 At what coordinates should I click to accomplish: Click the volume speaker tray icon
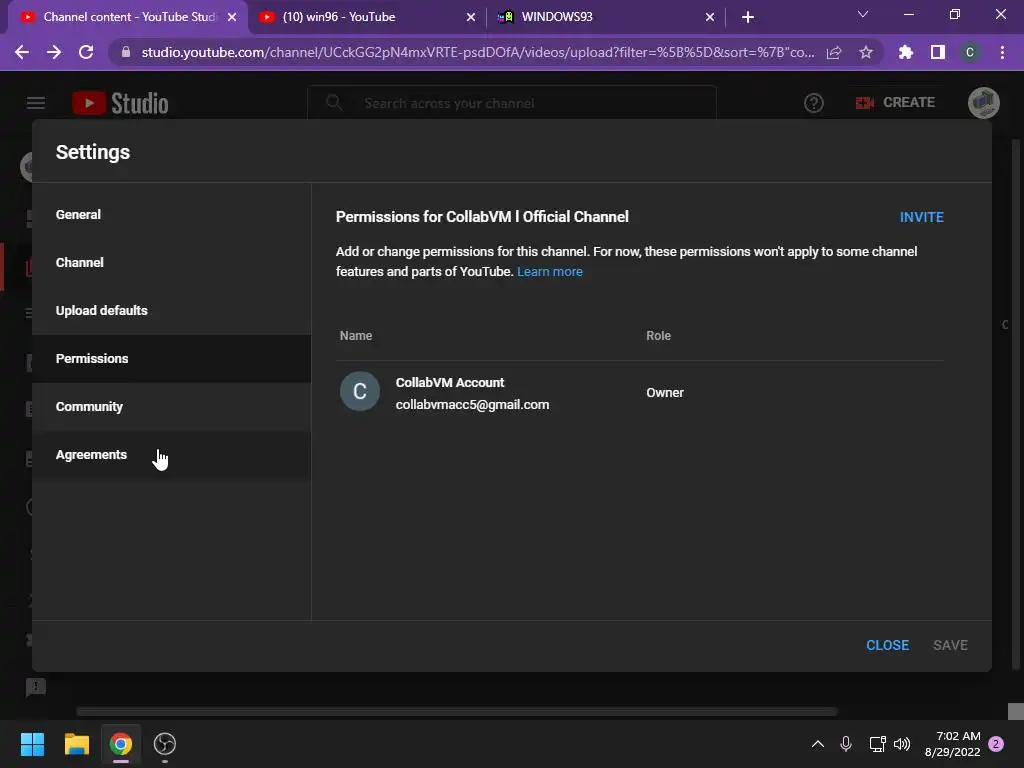coord(902,744)
